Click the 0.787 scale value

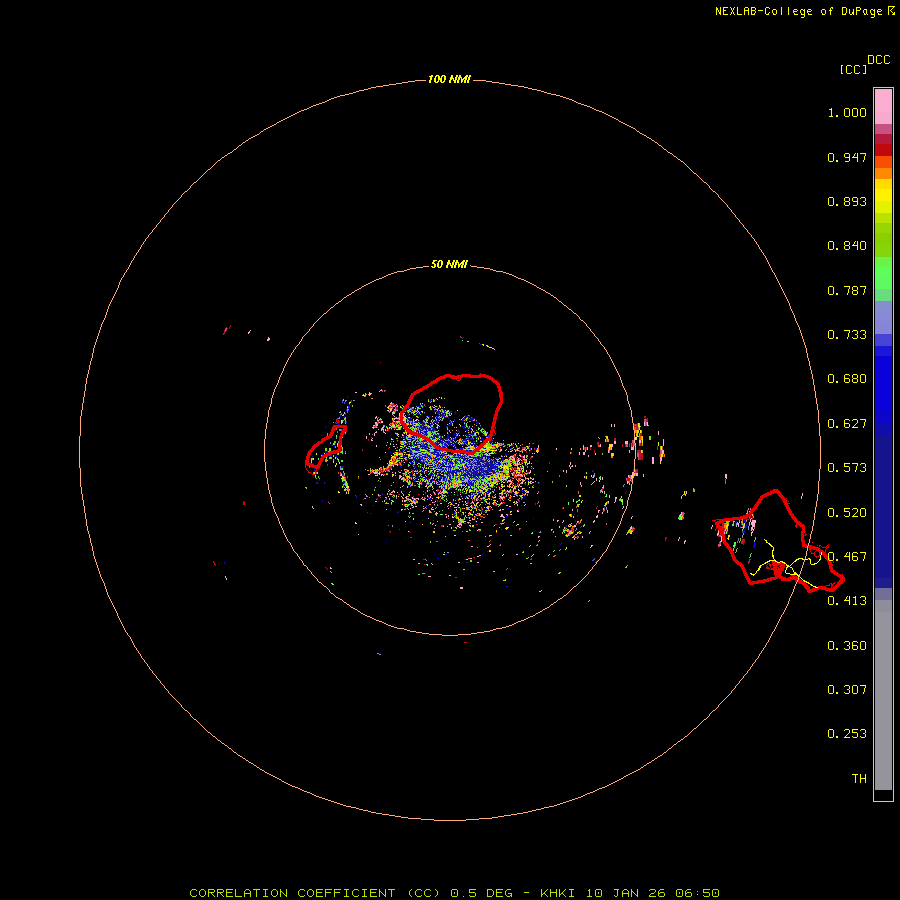847,290
